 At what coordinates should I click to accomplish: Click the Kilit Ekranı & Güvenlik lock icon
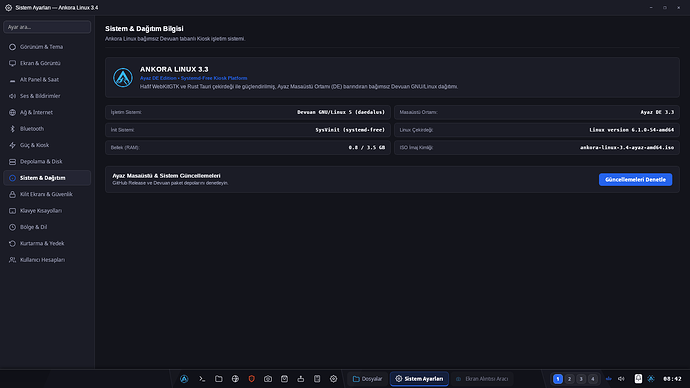(12, 194)
